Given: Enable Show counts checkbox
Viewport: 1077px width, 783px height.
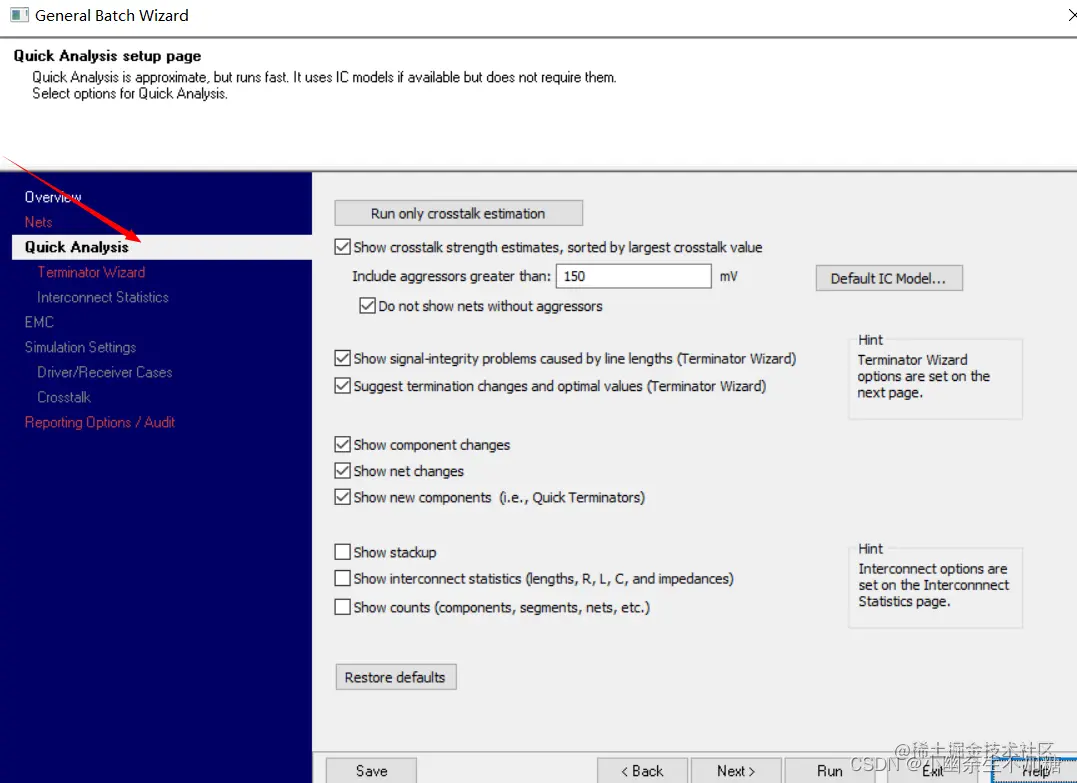Looking at the screenshot, I should tap(342, 607).
